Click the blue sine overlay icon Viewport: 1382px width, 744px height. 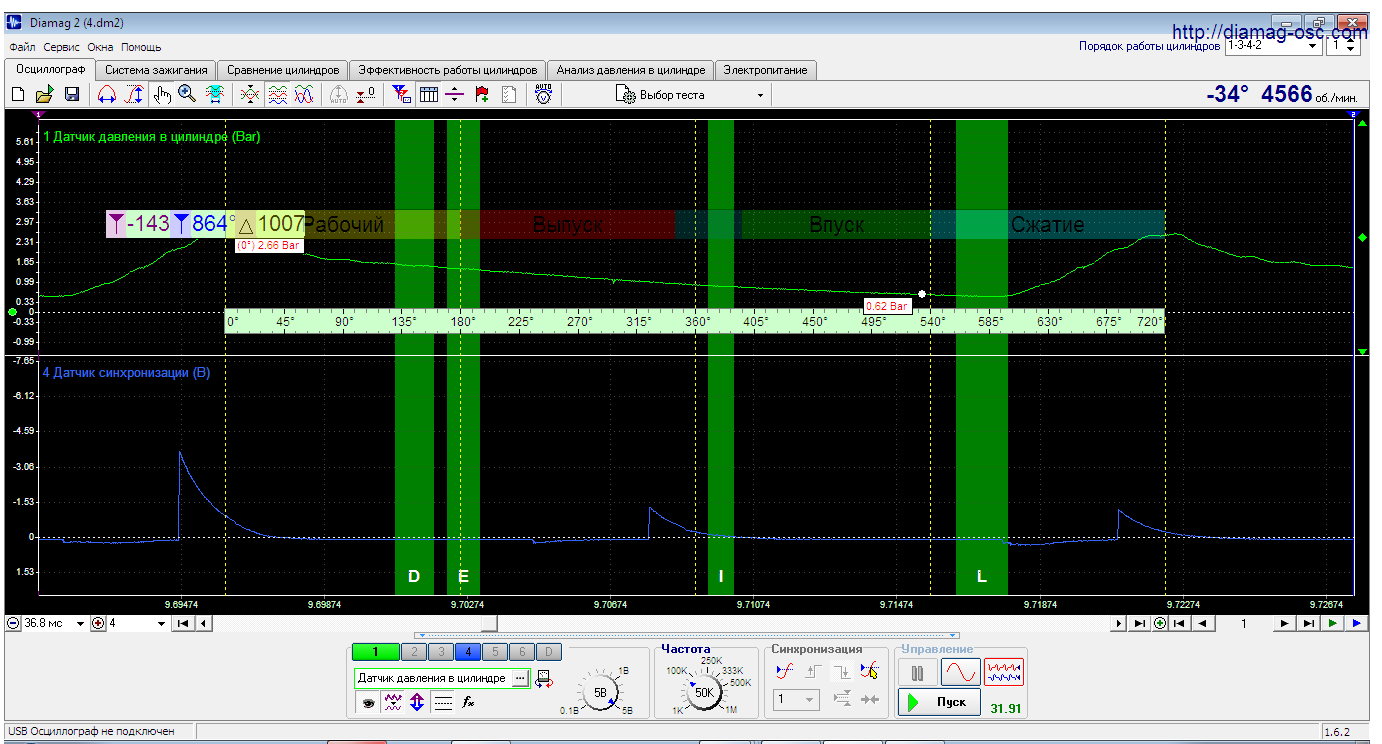point(304,94)
